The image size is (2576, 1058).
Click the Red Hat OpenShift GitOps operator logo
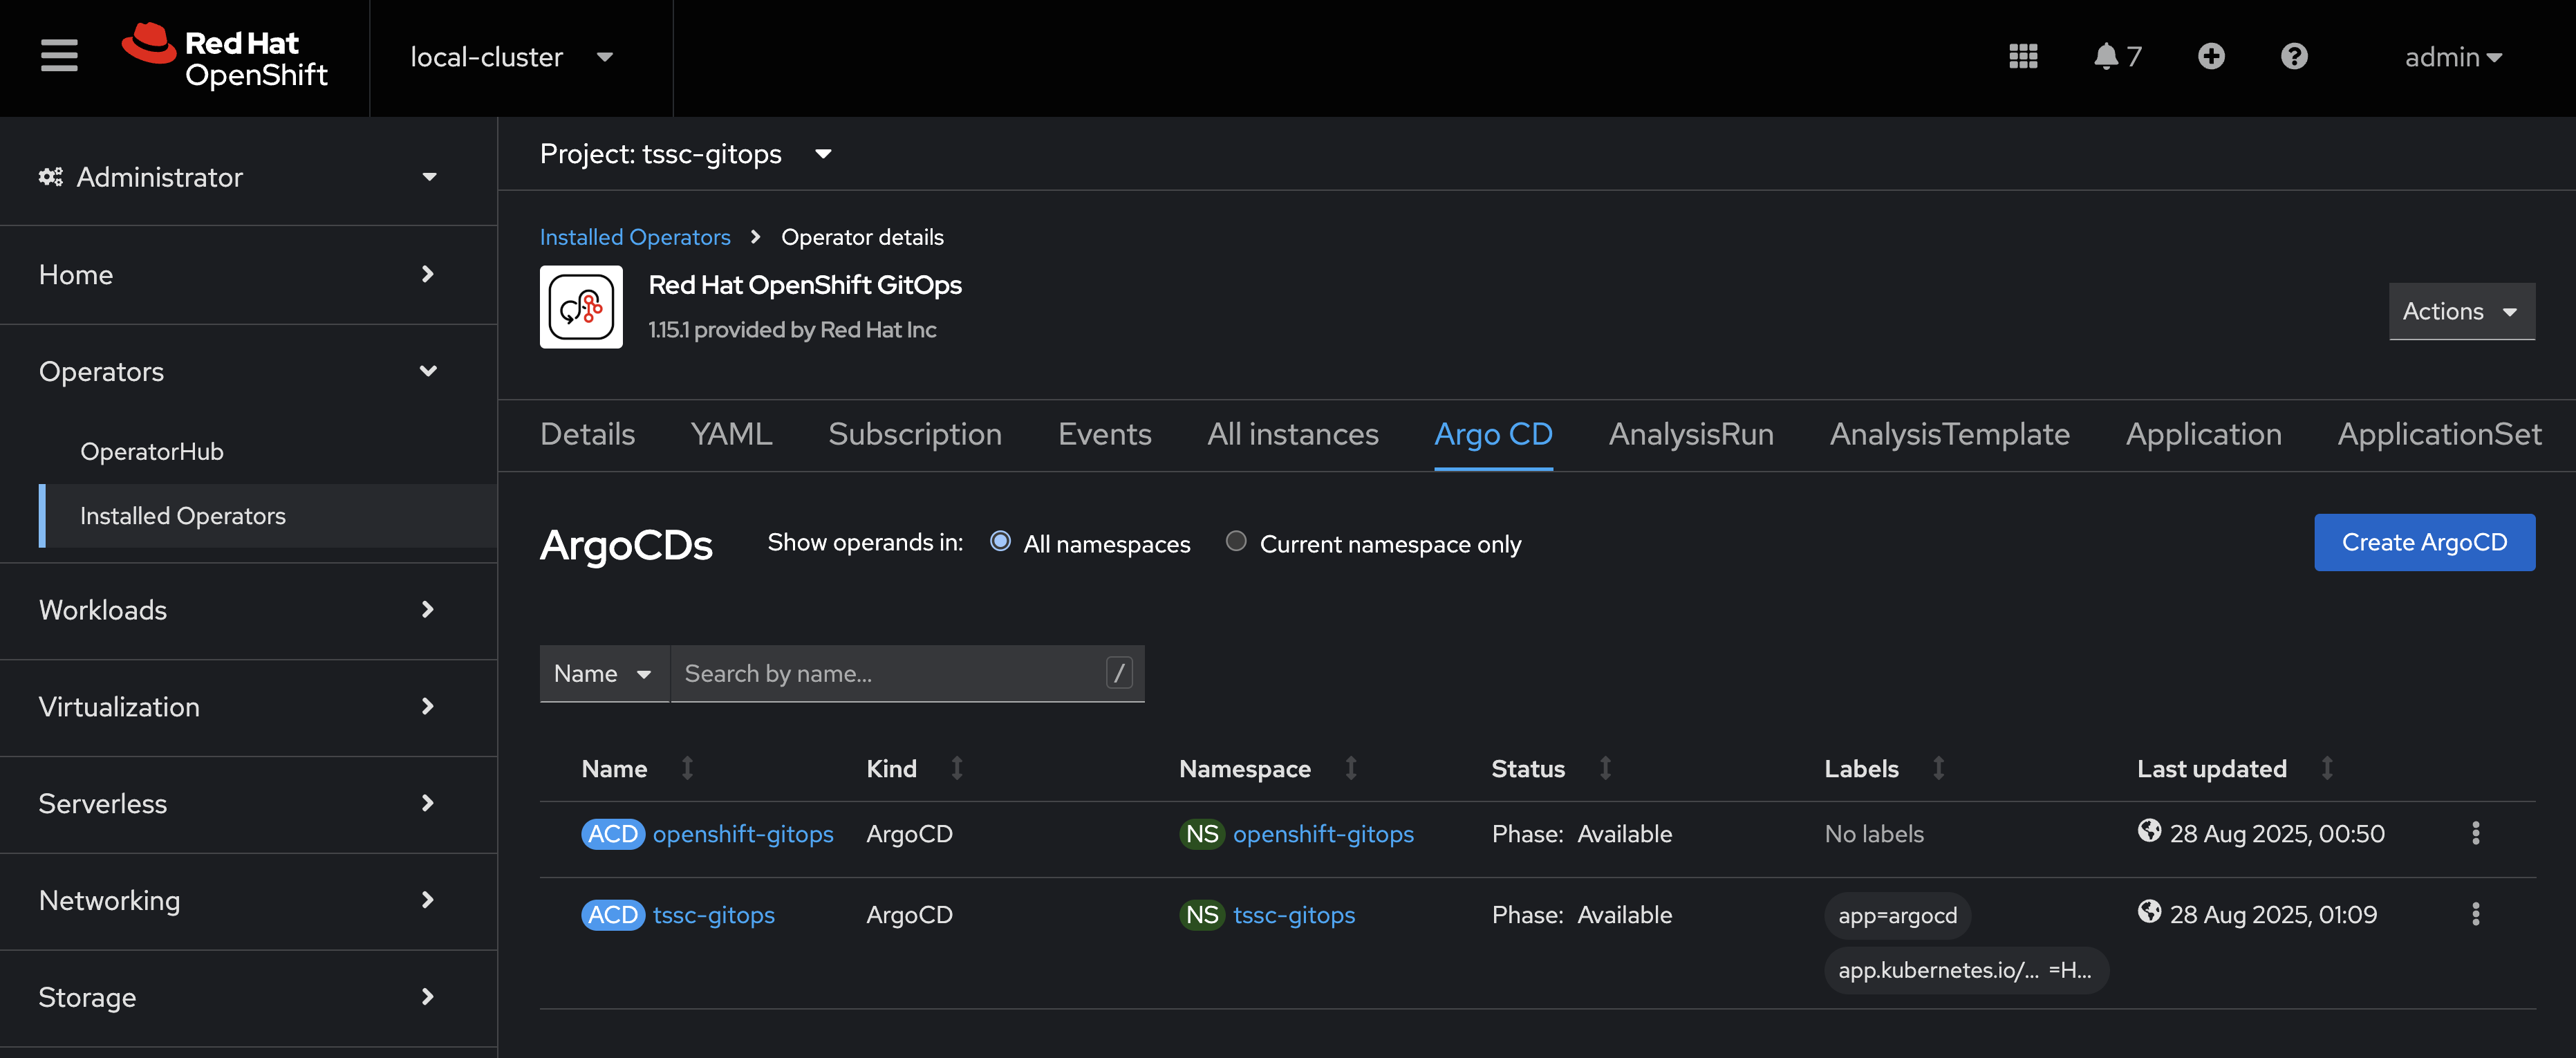581,307
